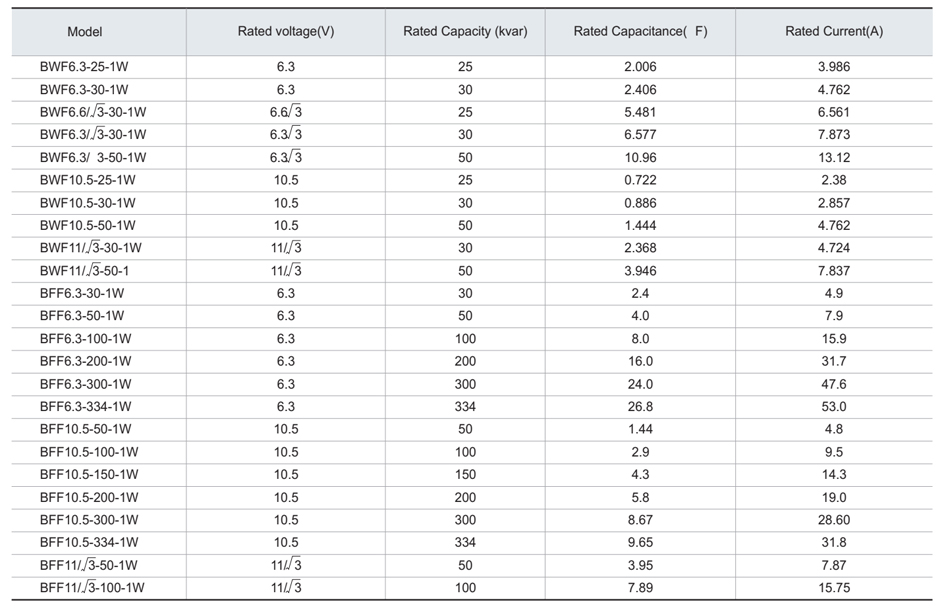Click the Rated voltage(V) column header

click(x=286, y=32)
